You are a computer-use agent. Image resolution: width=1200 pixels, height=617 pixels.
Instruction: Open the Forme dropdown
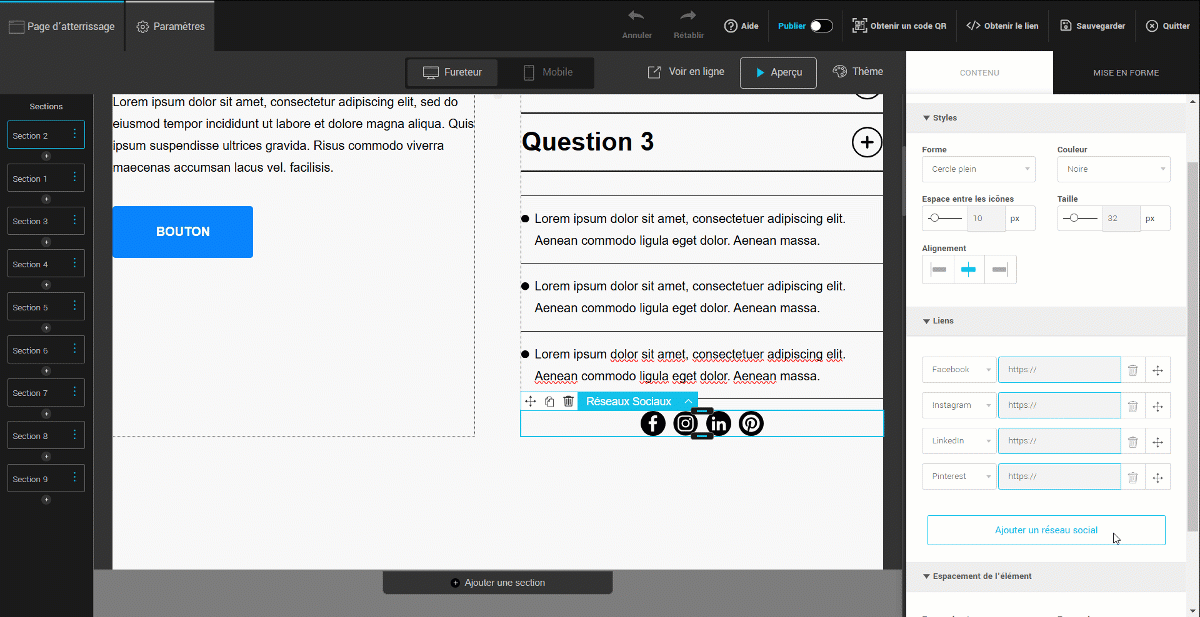[x=978, y=169]
